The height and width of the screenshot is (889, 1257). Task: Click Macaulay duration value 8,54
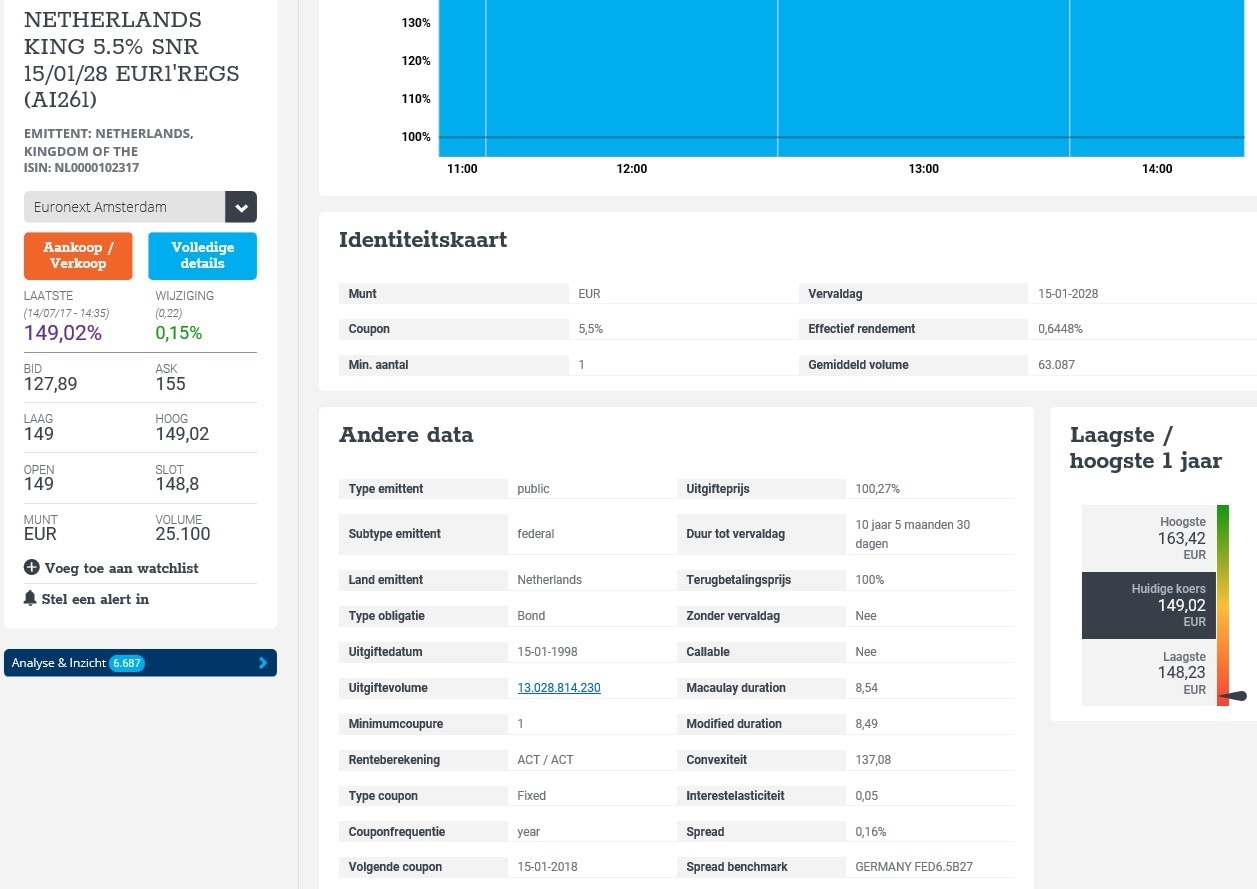pyautogui.click(x=866, y=688)
